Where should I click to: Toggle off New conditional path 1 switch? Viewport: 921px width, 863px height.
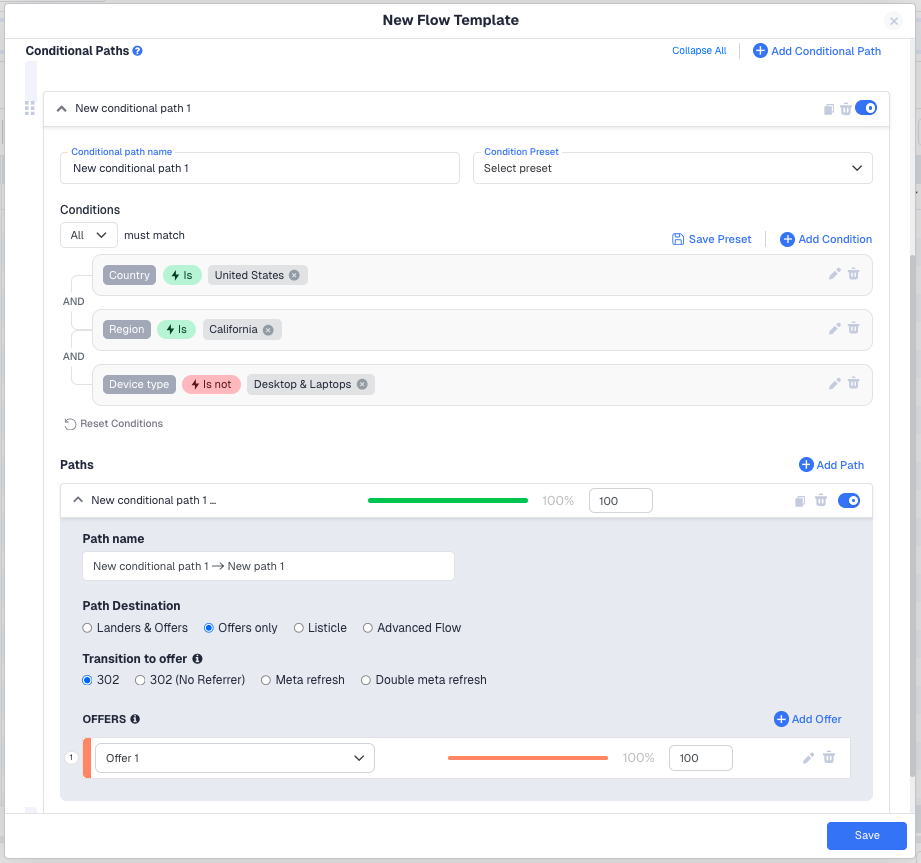(866, 108)
